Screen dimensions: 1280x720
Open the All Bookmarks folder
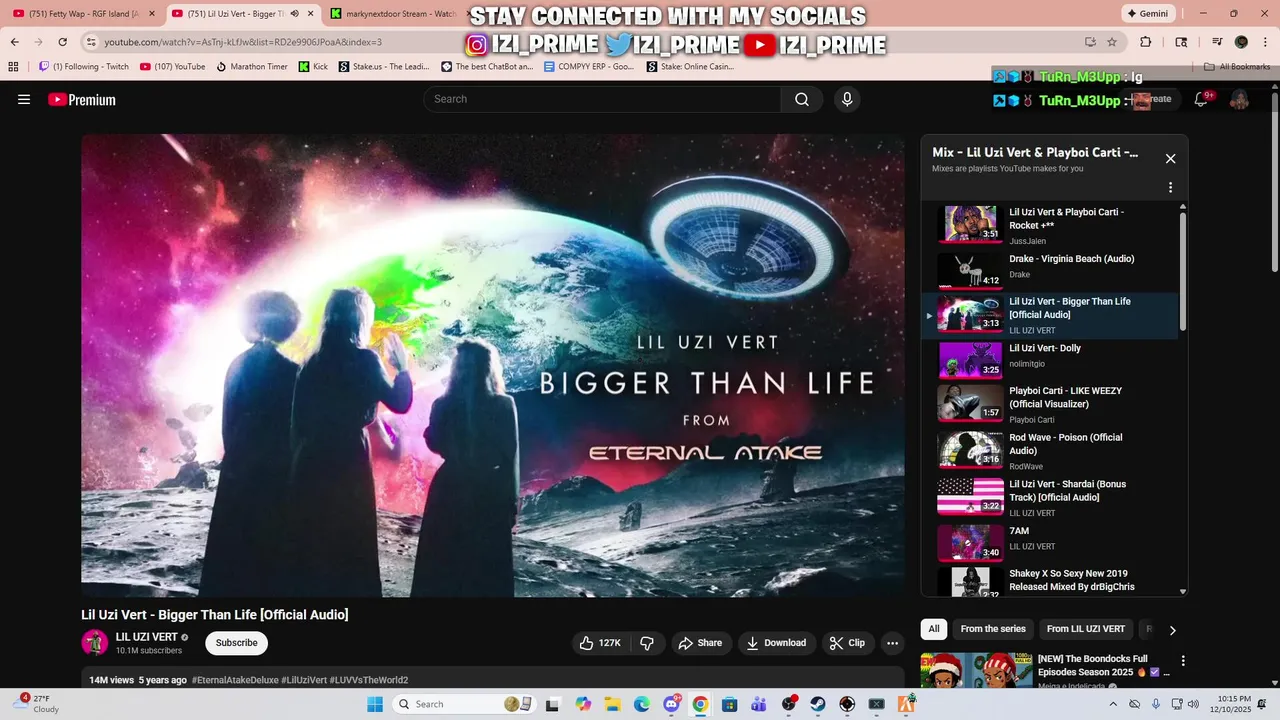click(x=1237, y=67)
